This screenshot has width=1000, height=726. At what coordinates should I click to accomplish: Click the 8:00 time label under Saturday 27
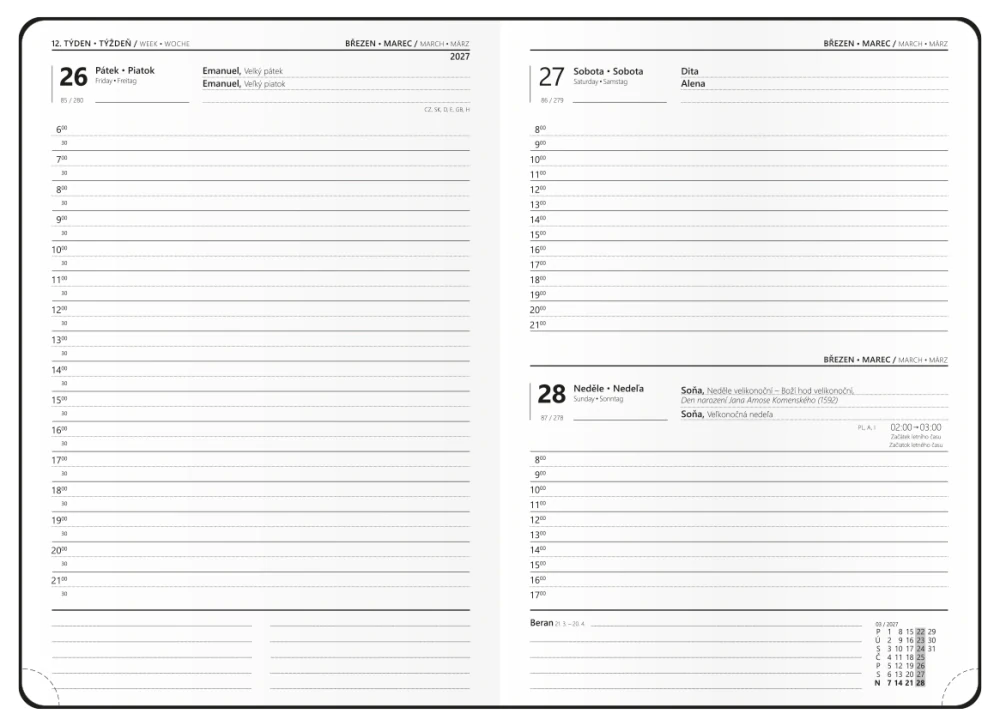pyautogui.click(x=540, y=130)
